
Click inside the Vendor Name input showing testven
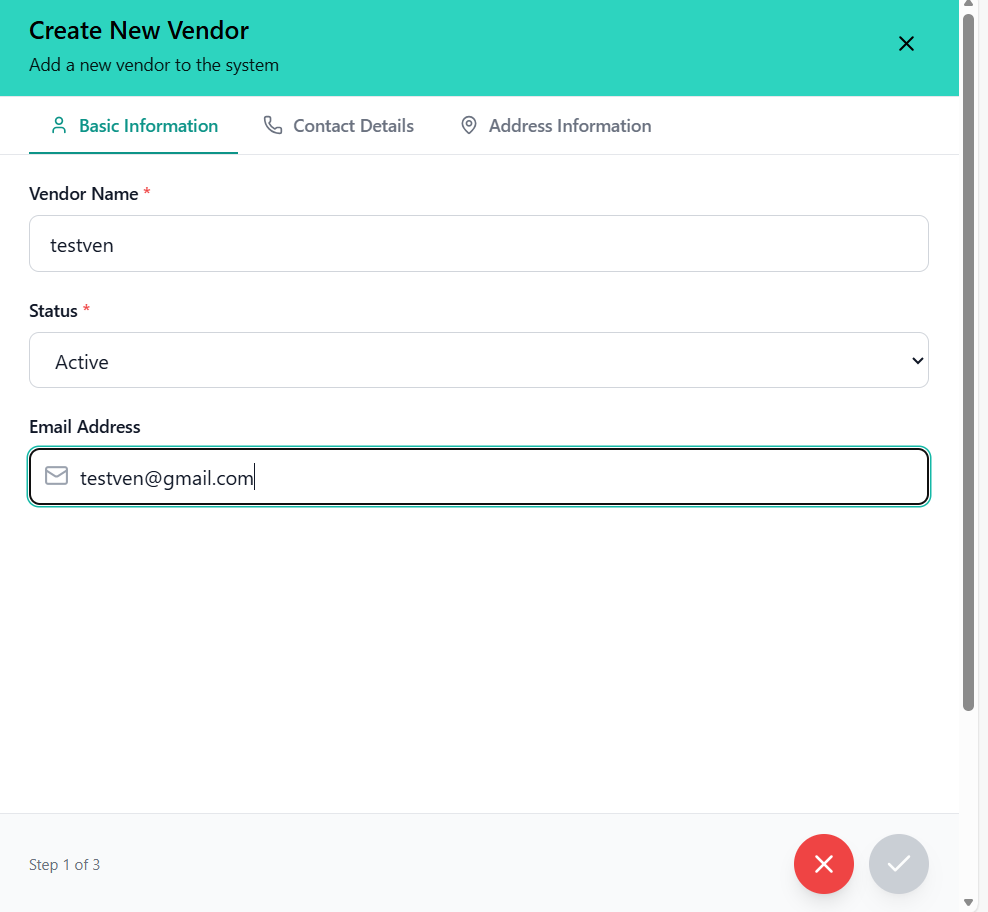point(478,243)
